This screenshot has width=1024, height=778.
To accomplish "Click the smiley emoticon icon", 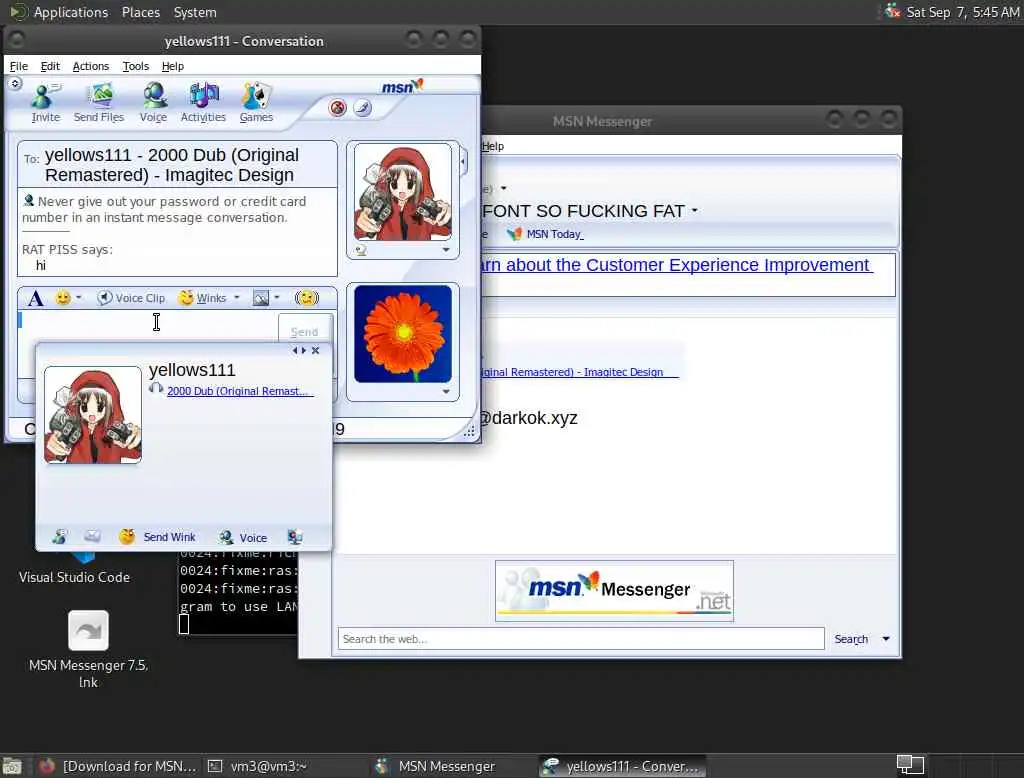I will point(63,298).
